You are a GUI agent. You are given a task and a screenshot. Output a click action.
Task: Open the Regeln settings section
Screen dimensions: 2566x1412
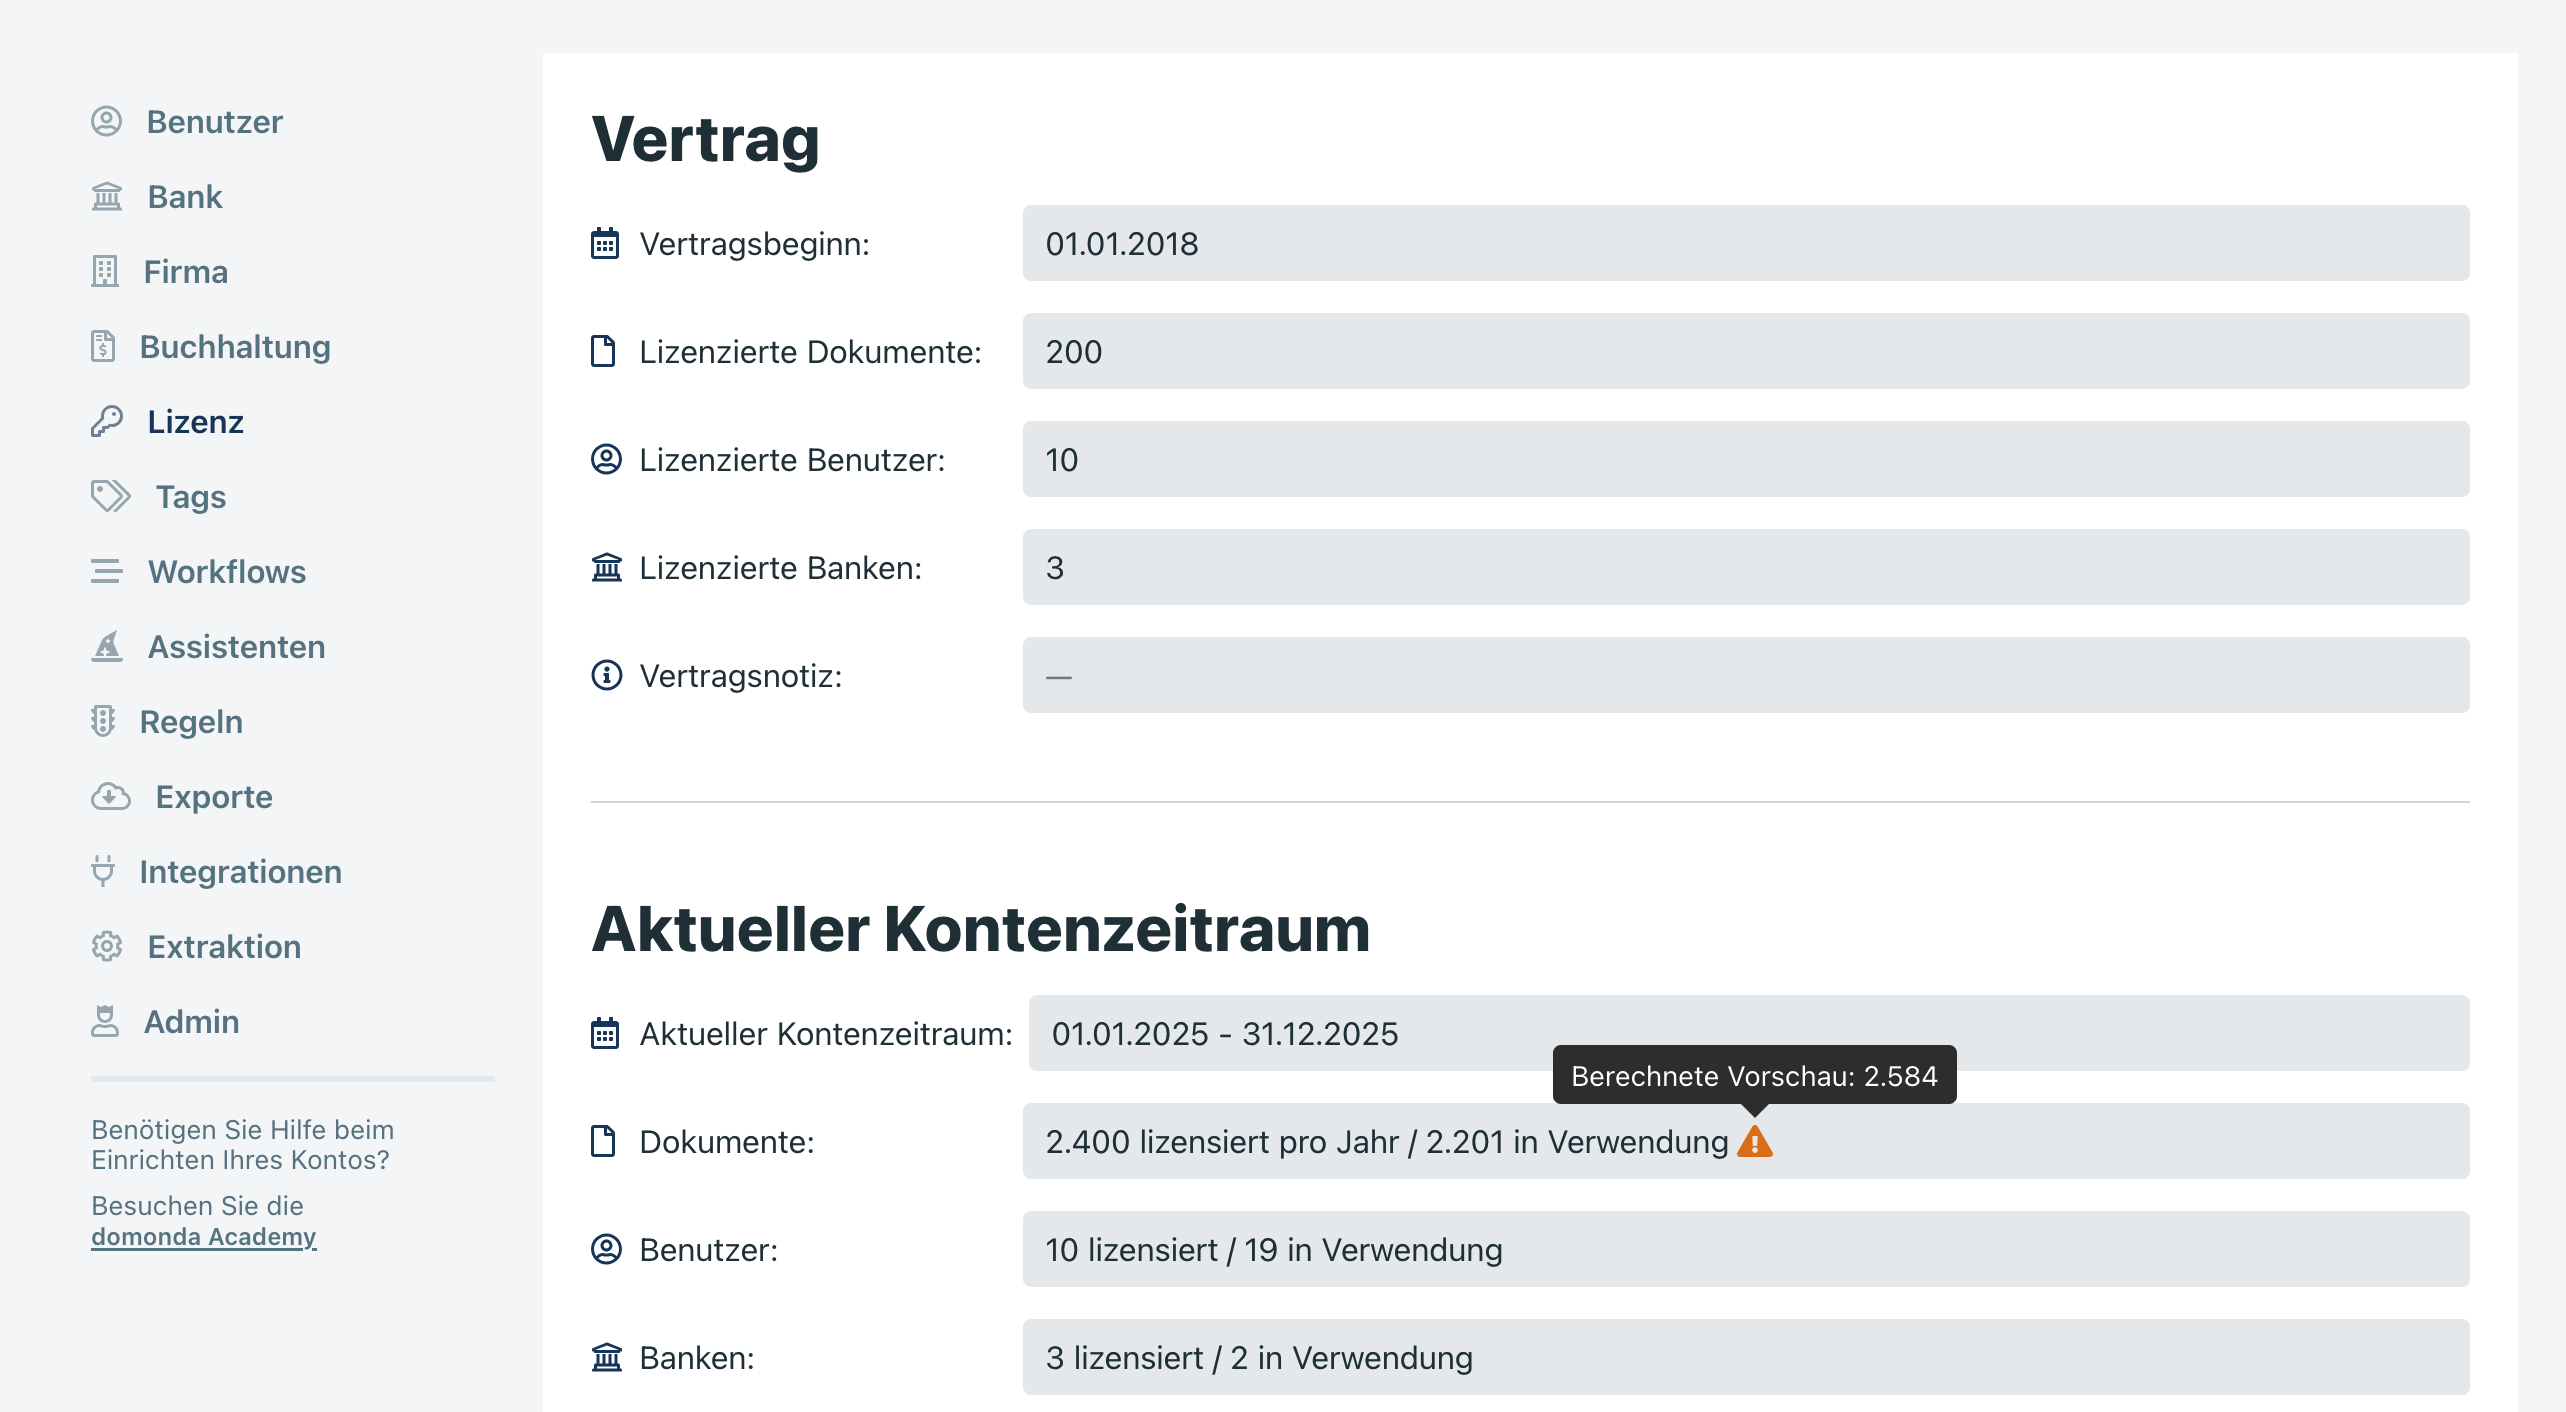coord(192,721)
